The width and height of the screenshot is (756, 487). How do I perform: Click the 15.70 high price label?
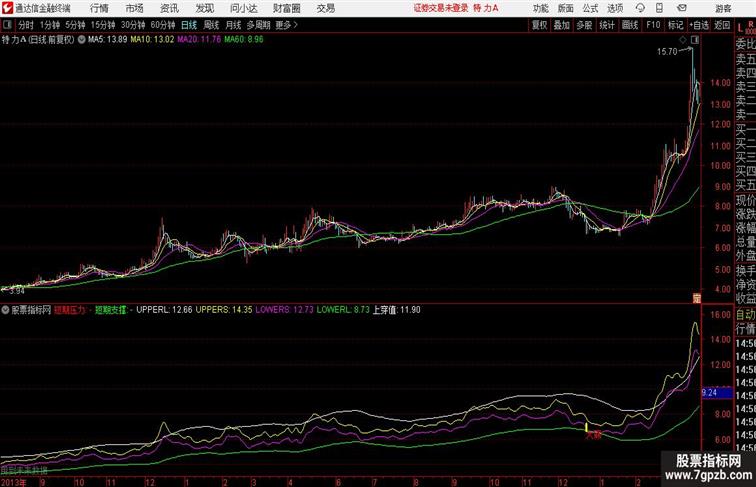pos(667,52)
